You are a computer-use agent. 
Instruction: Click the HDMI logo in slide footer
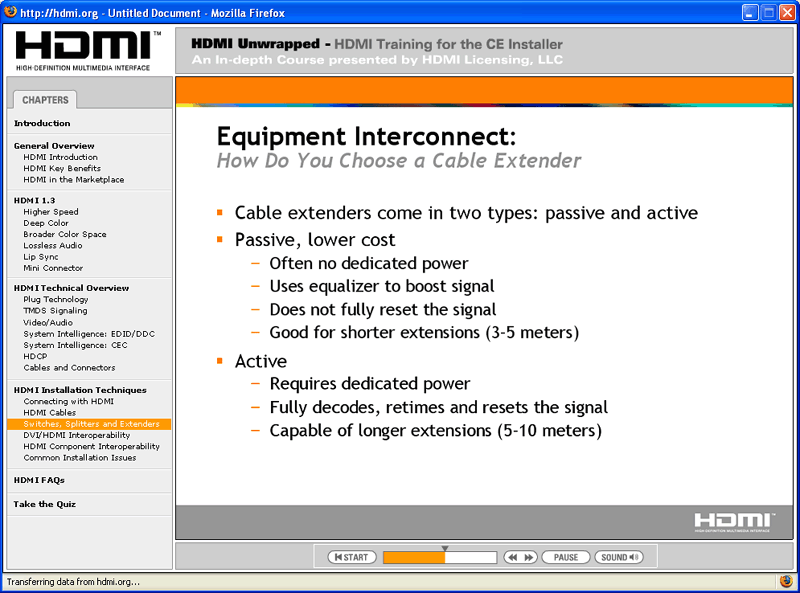[x=734, y=522]
